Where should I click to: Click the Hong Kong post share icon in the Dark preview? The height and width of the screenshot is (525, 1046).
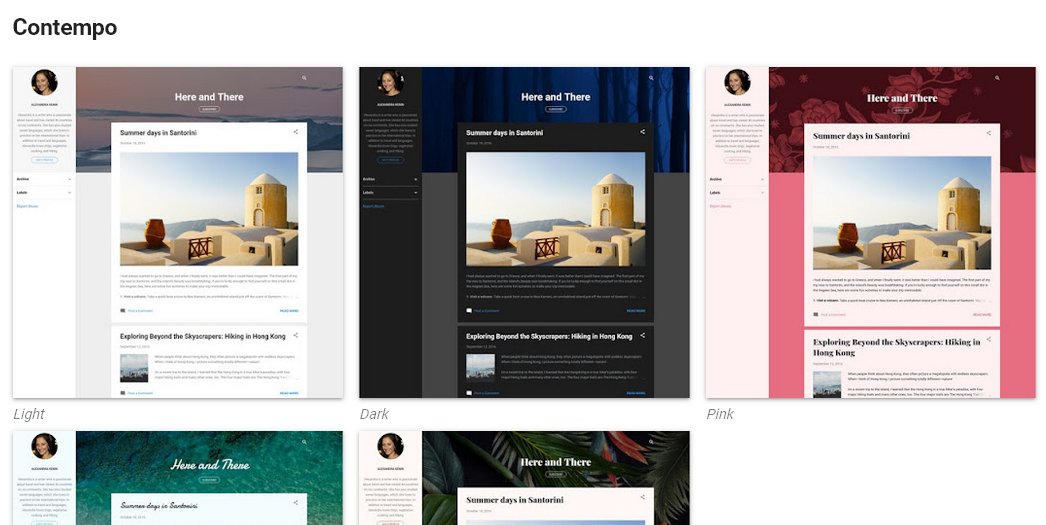[642, 336]
